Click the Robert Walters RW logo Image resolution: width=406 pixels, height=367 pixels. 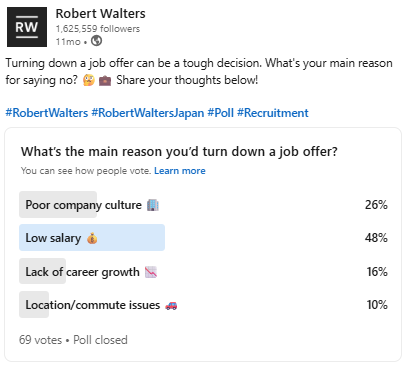(27, 27)
